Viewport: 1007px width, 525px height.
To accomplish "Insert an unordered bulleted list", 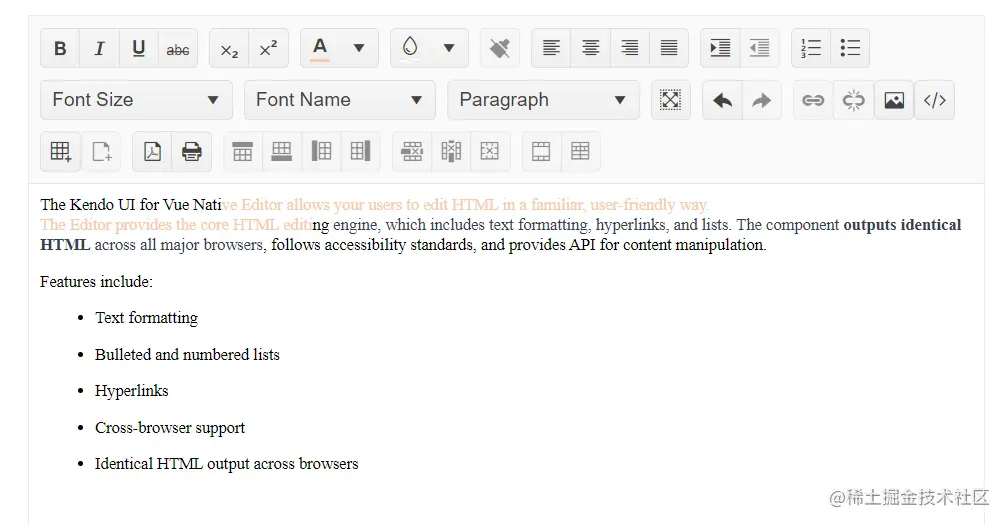I will pyautogui.click(x=850, y=48).
